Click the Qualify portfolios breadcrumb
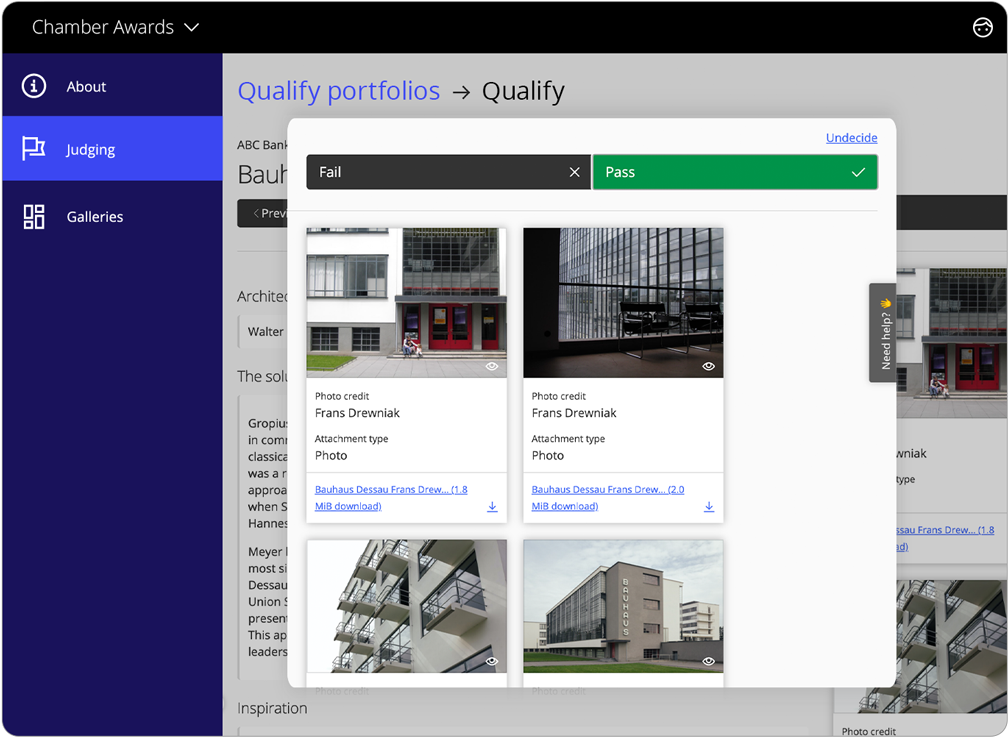 point(338,90)
